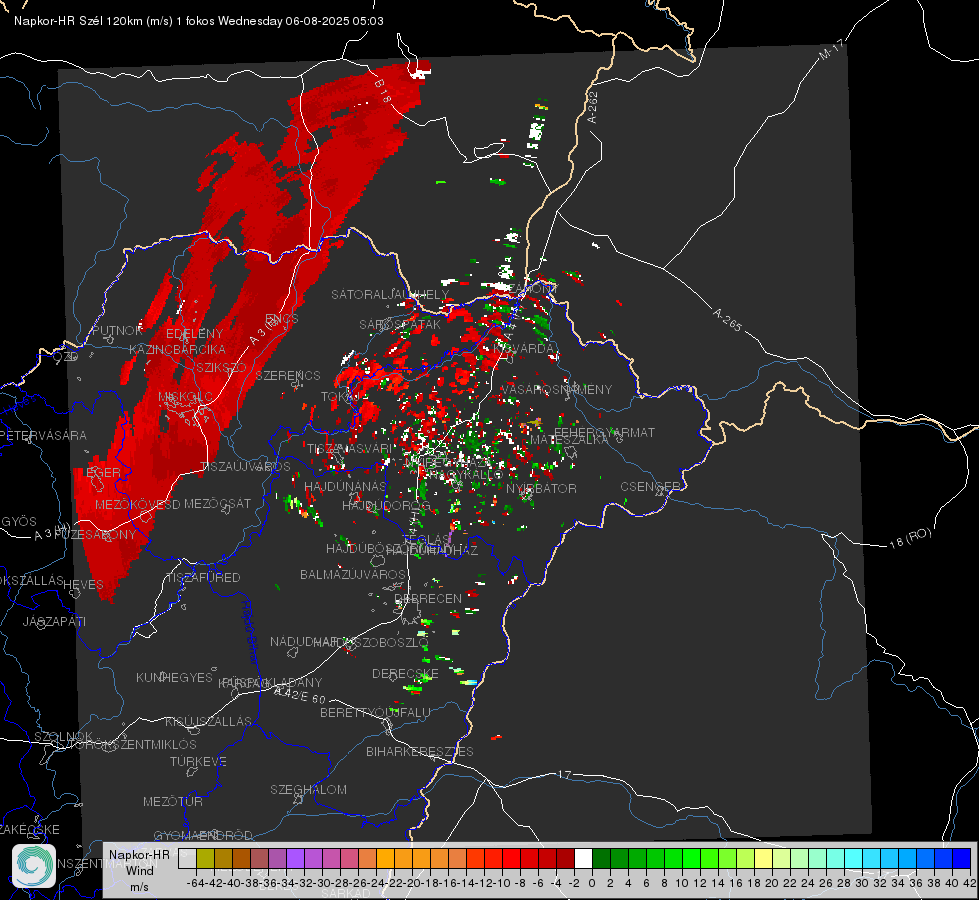Select the BERETTYOUJFALU label
The height and width of the screenshot is (900, 979).
pyautogui.click(x=375, y=713)
